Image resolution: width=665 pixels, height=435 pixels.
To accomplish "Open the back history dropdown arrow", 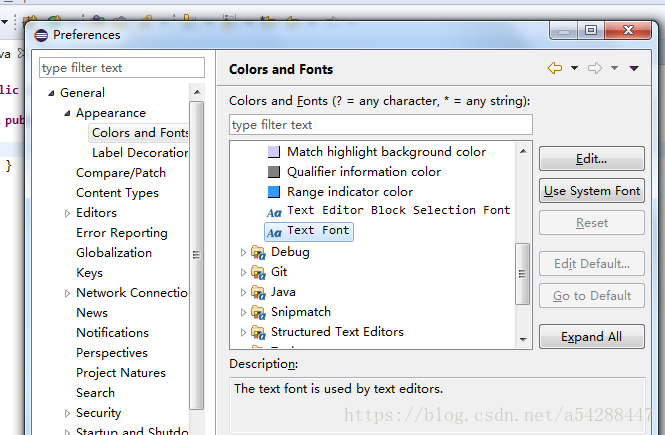I will click(x=574, y=68).
